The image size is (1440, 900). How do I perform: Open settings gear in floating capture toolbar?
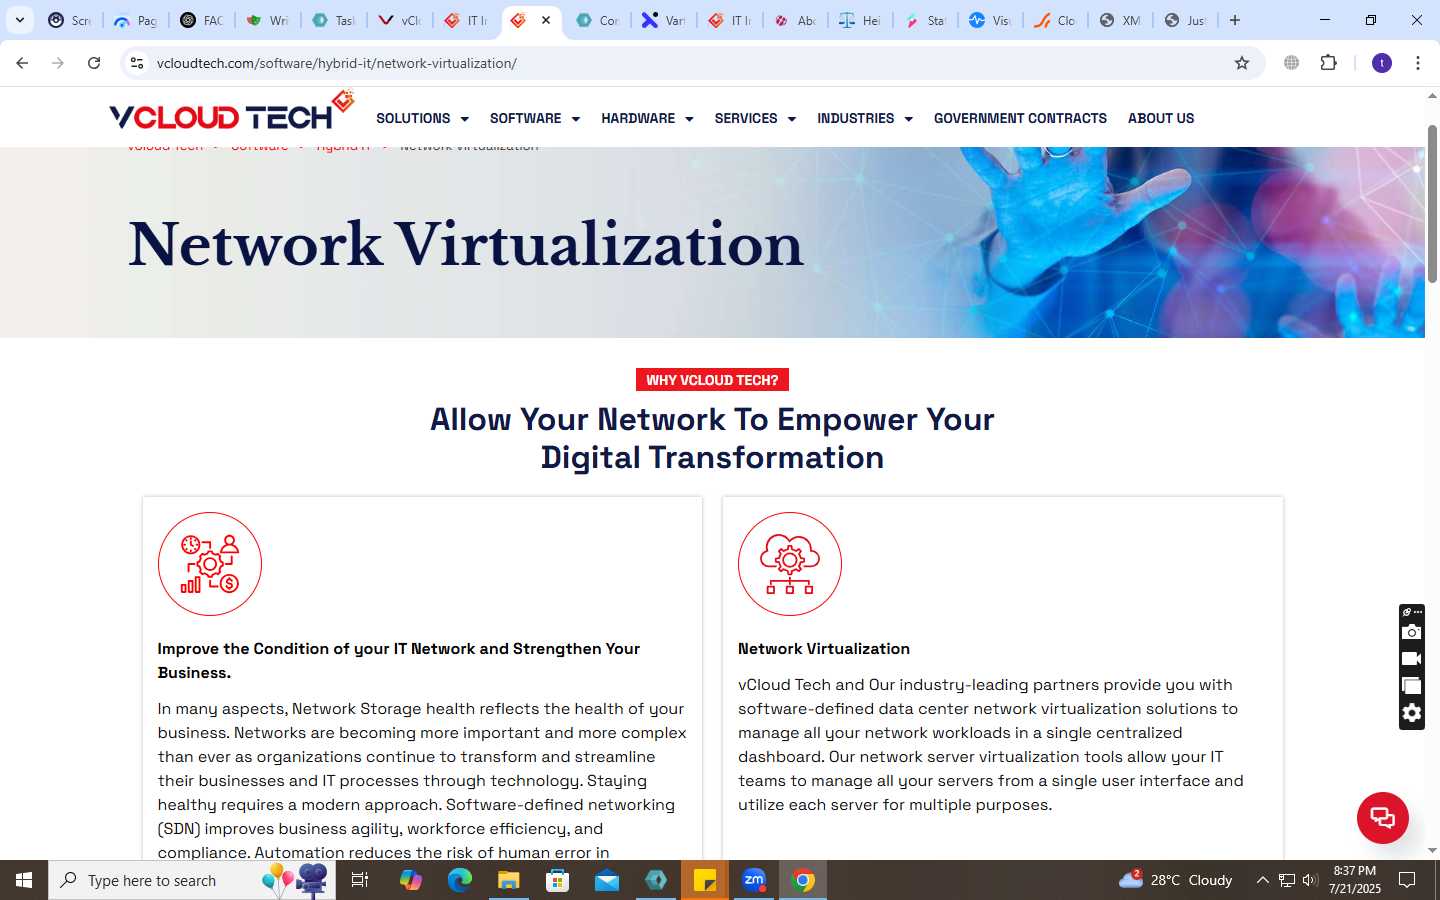click(x=1411, y=713)
